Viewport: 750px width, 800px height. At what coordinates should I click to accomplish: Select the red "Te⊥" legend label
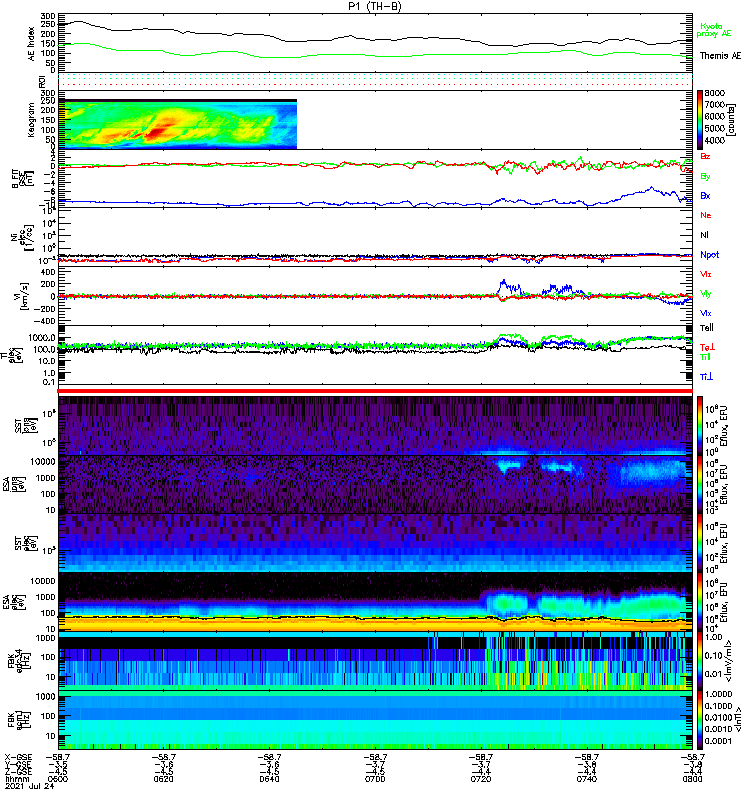(707, 347)
